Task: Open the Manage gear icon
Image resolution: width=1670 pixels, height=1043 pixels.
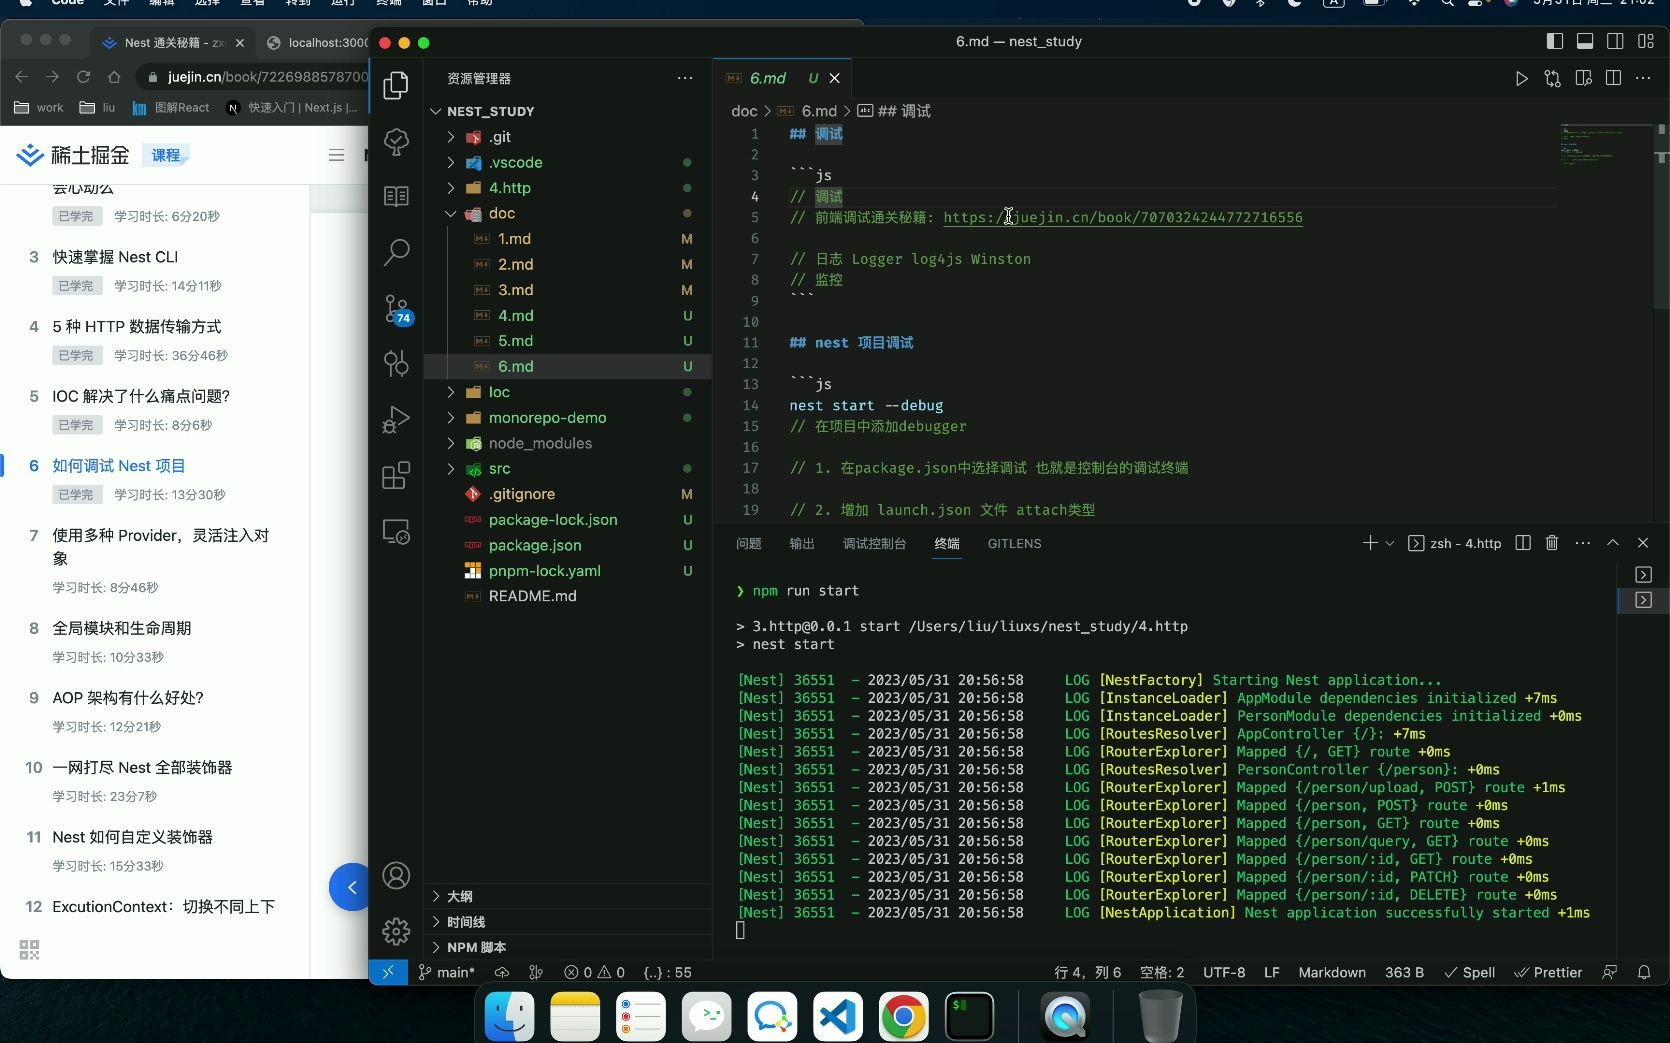Action: tap(396, 931)
